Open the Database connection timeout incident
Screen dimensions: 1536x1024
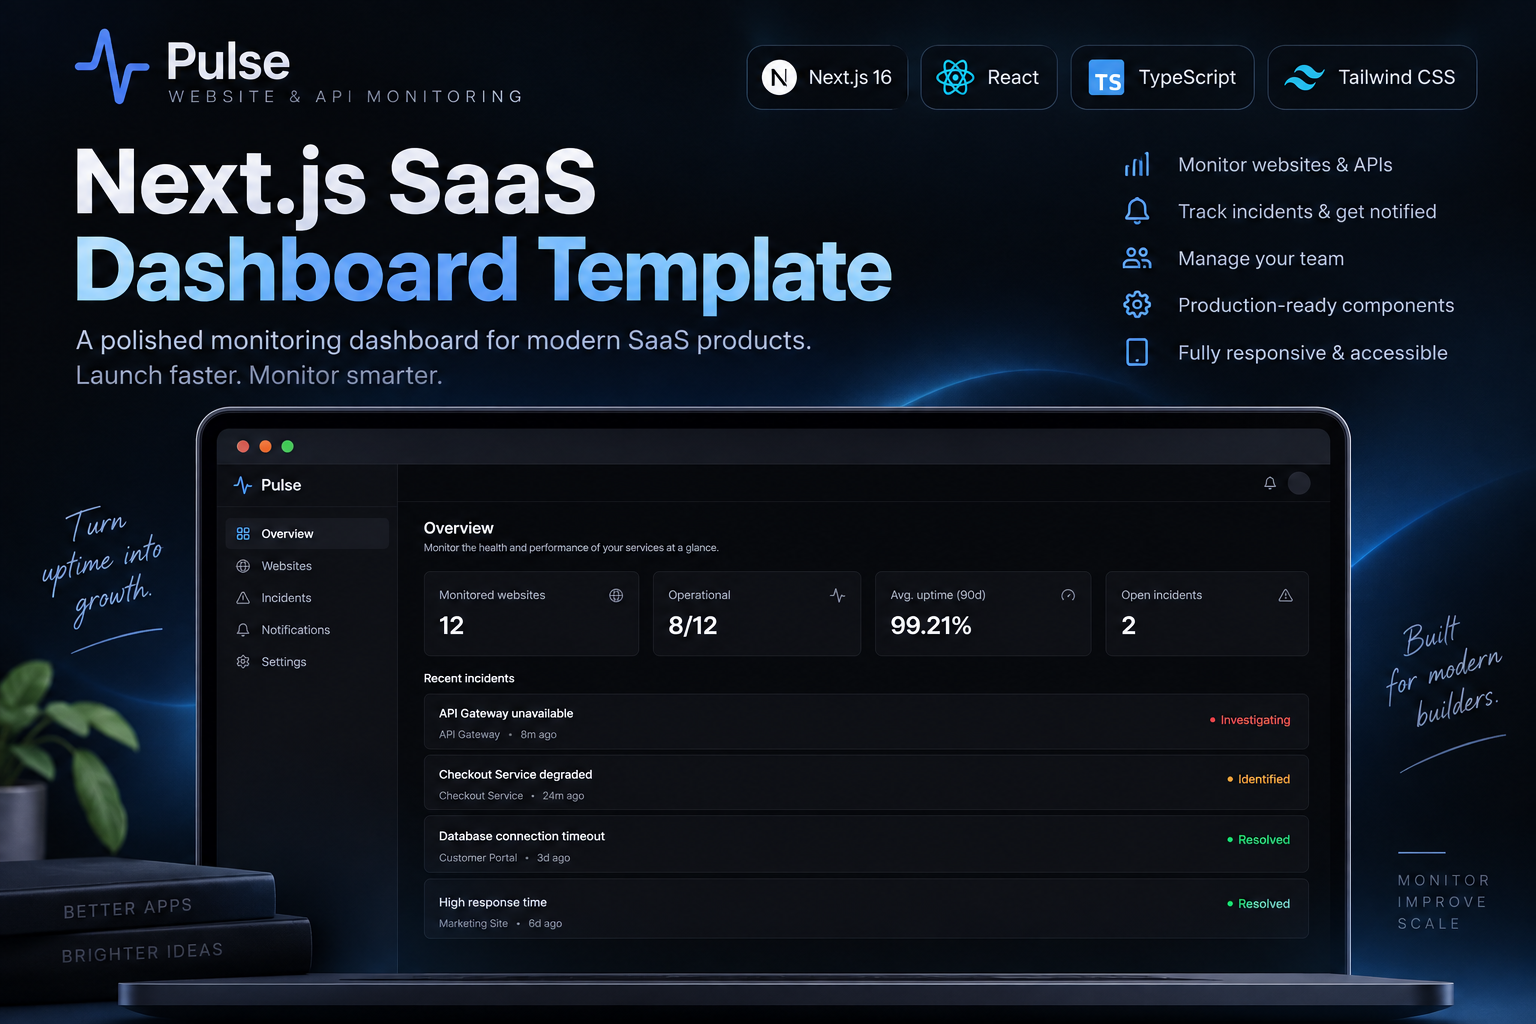866,845
